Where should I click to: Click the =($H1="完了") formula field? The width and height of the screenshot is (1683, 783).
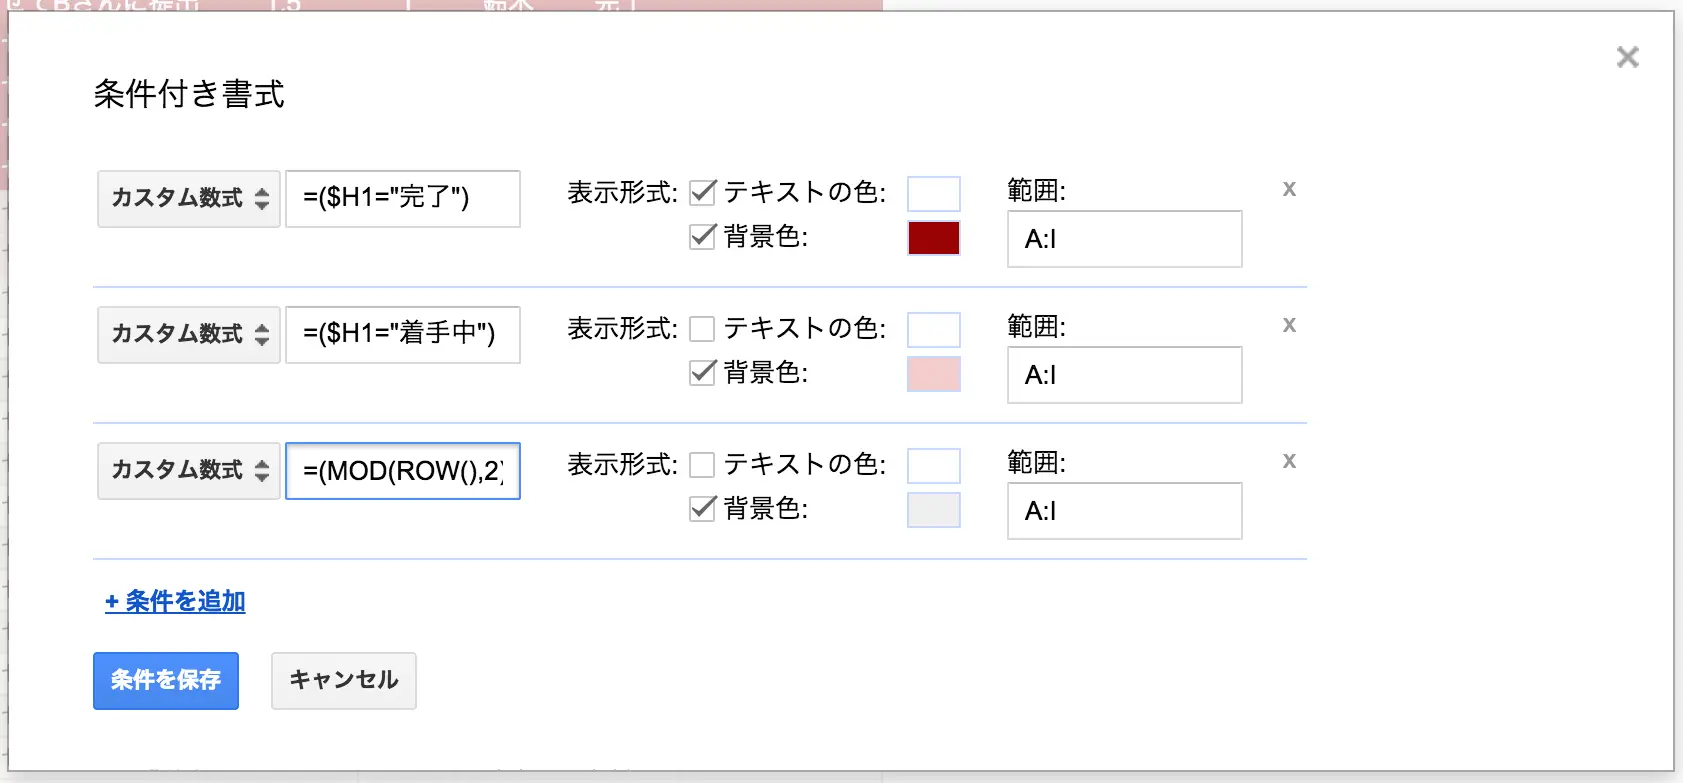pos(402,198)
